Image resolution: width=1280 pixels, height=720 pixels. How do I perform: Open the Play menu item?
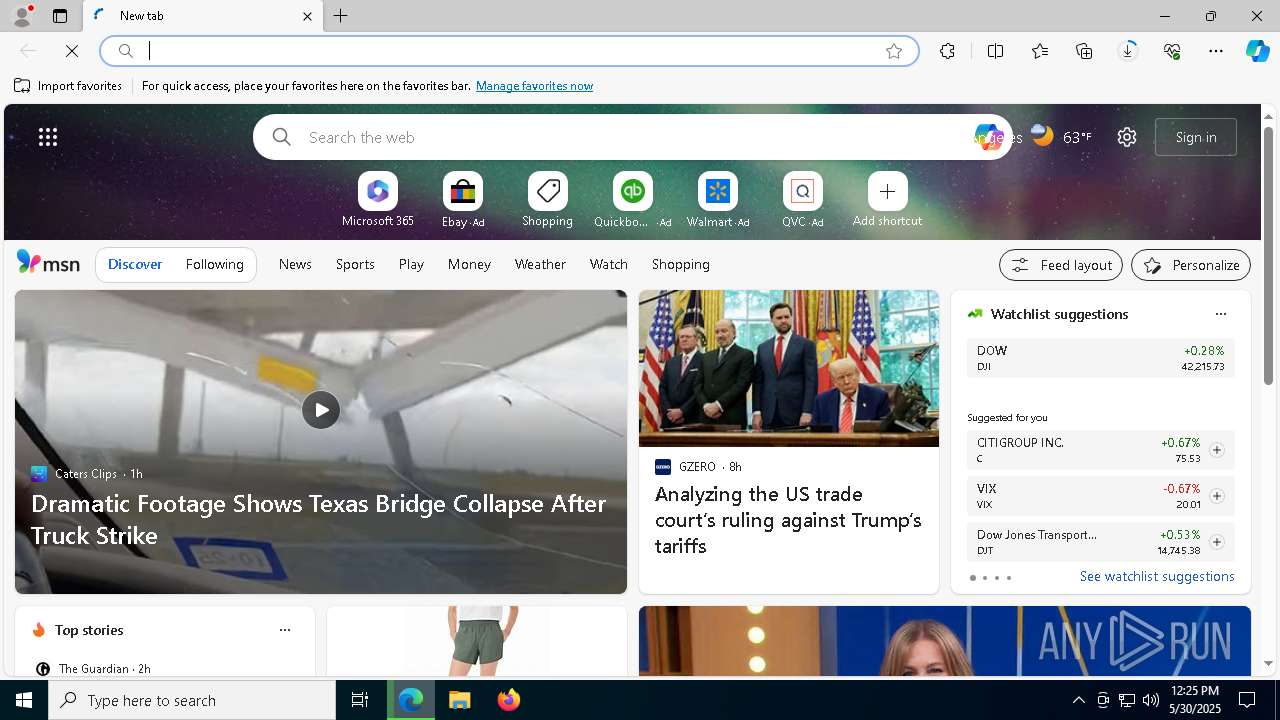411,264
